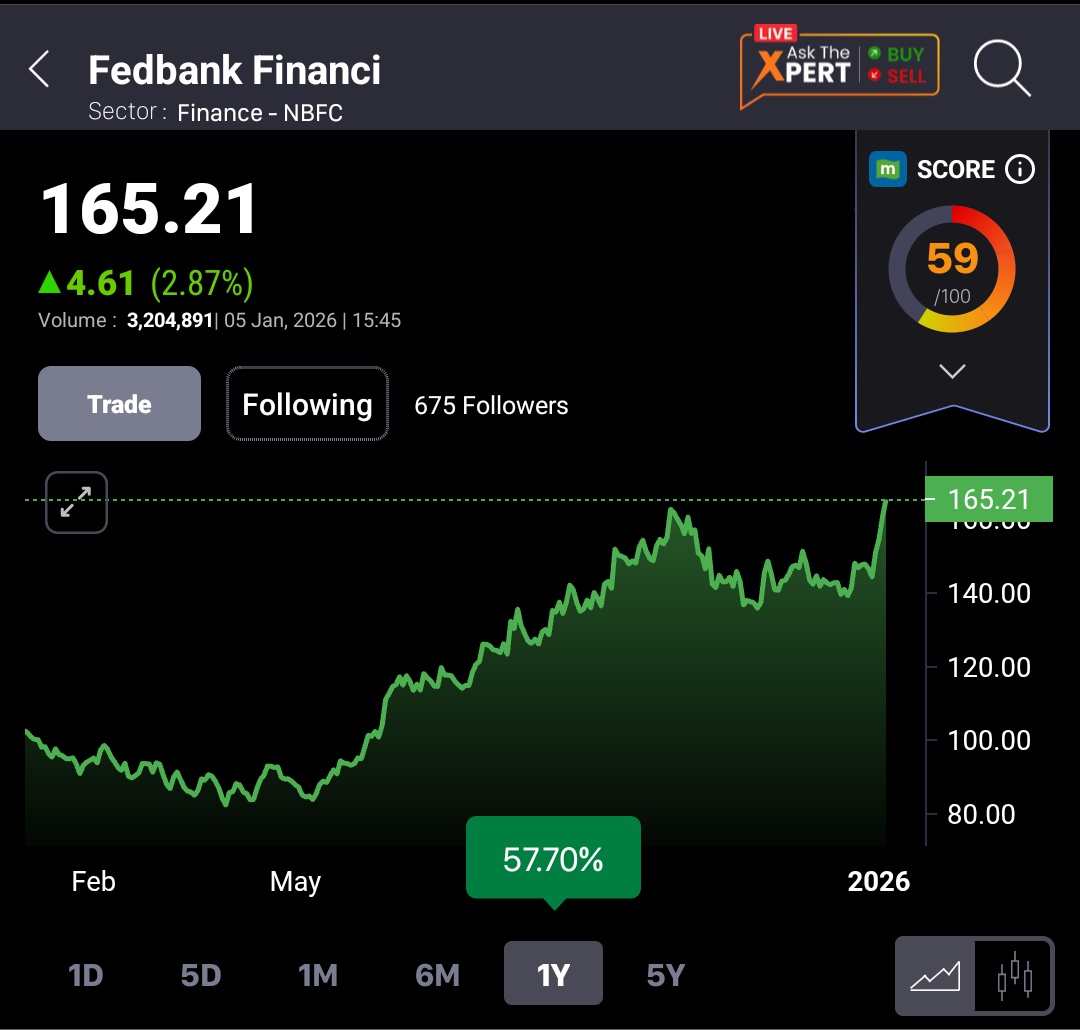Expand the chart to fullscreen

coord(76,502)
